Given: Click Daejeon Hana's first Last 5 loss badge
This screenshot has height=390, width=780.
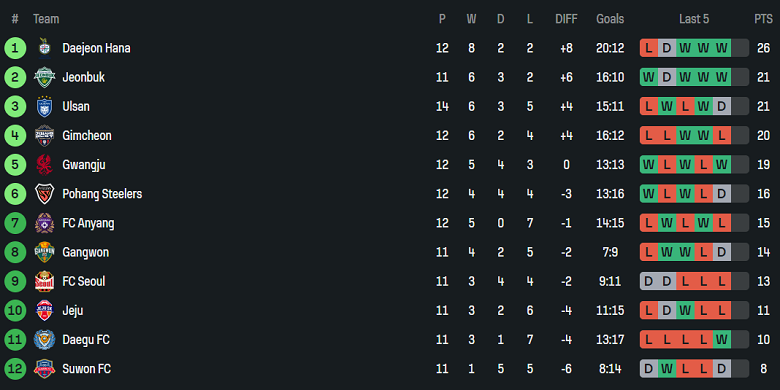Looking at the screenshot, I should coord(649,48).
